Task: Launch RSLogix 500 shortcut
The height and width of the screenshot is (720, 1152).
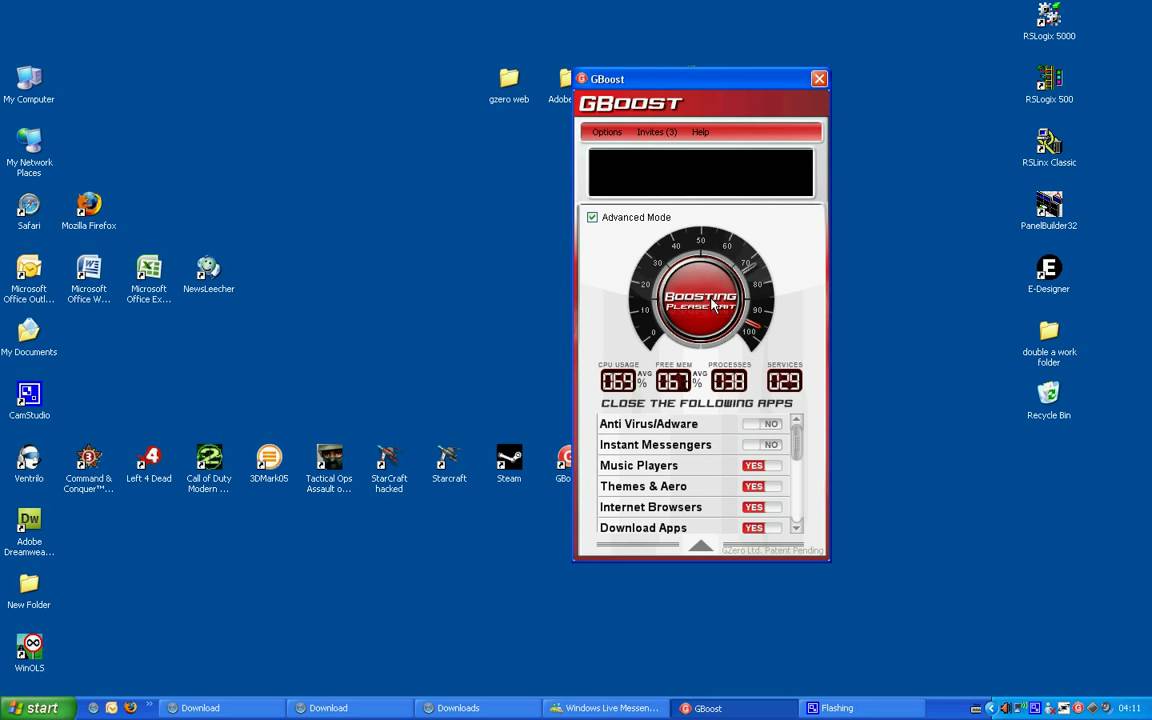Action: coord(1049,84)
